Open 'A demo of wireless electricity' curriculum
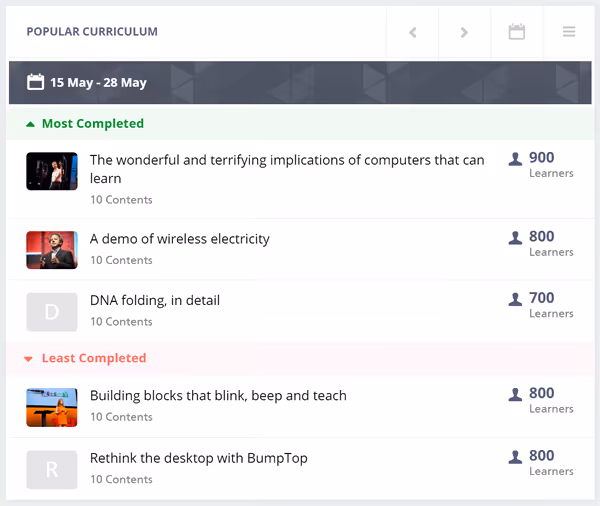The height and width of the screenshot is (506, 600). pos(180,239)
